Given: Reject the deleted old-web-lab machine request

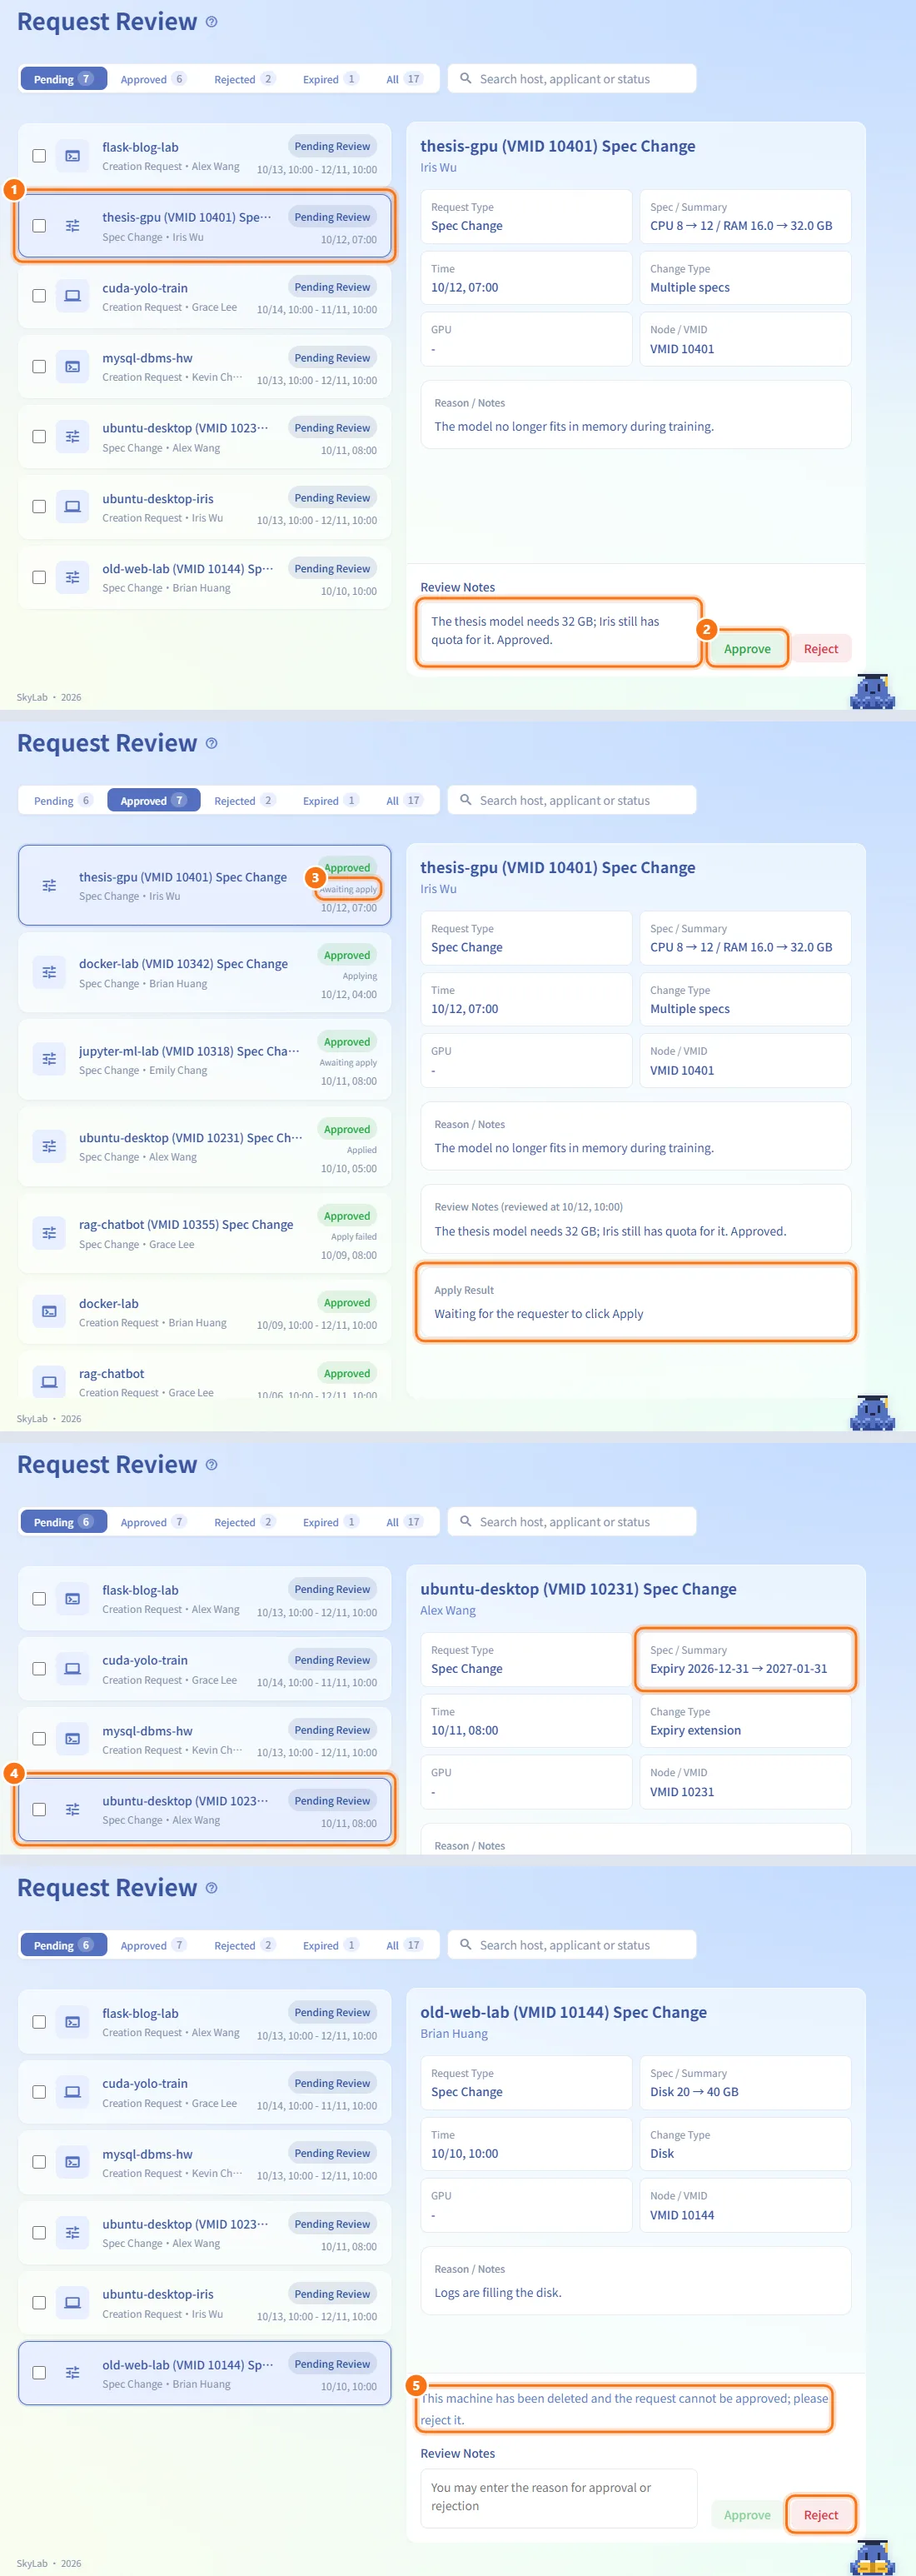Looking at the screenshot, I should [x=821, y=2514].
